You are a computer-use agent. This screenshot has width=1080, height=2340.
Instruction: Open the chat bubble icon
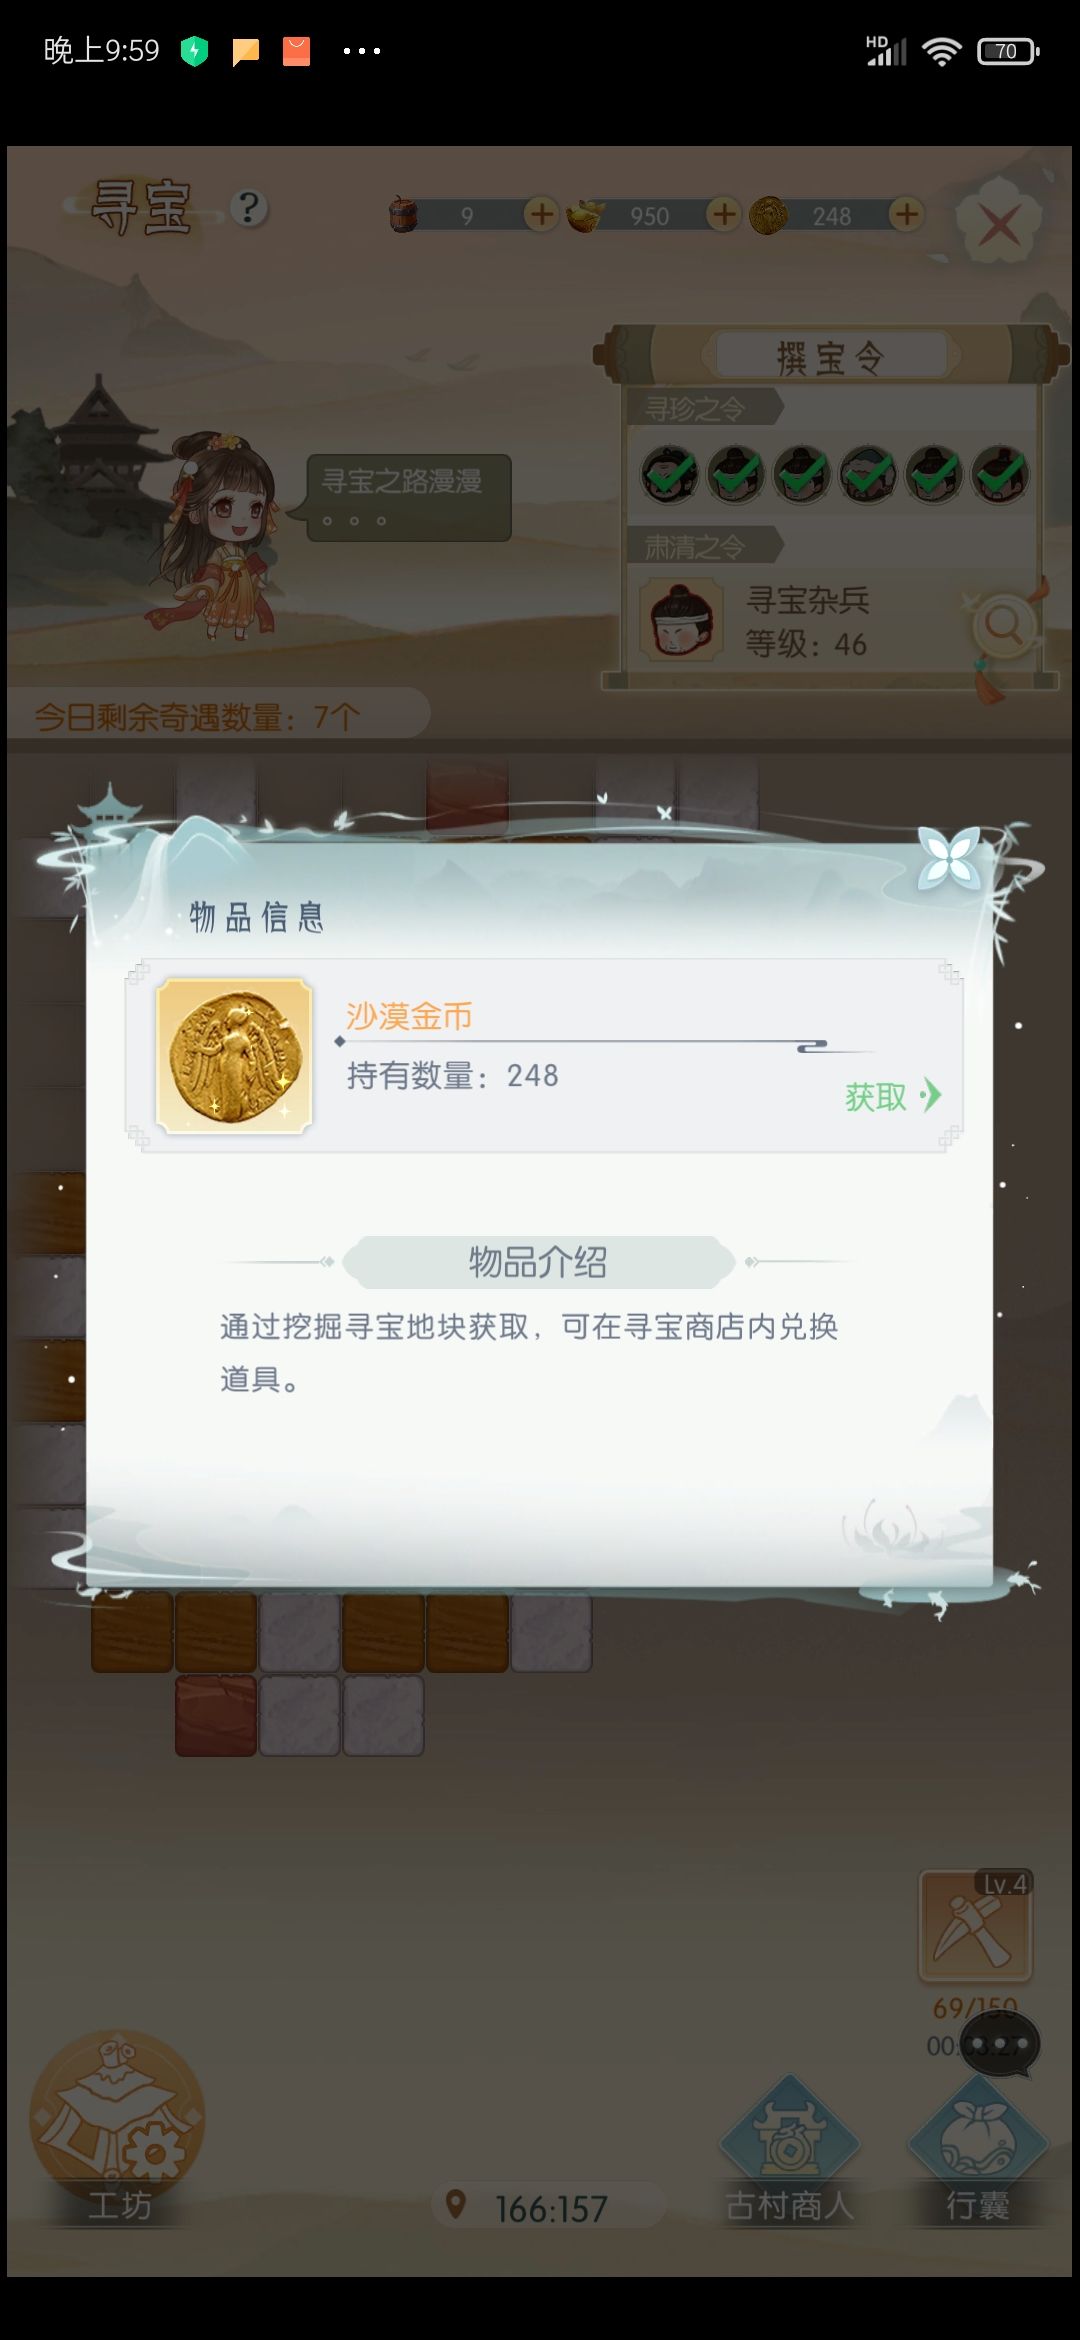click(x=1000, y=2044)
